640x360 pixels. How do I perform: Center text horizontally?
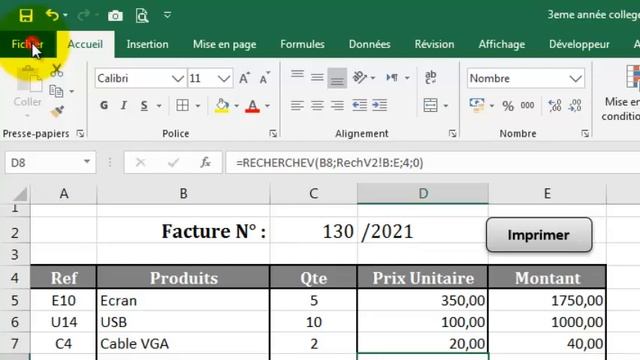coord(317,106)
